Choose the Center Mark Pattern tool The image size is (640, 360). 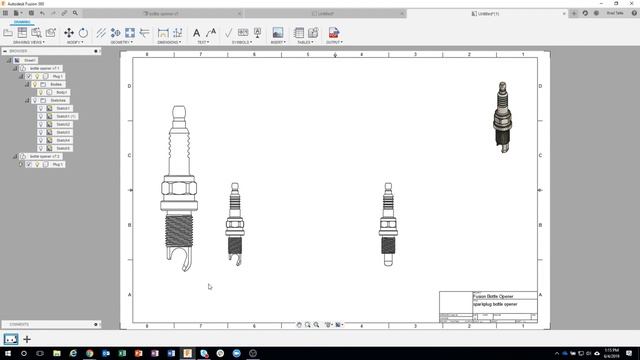(x=130, y=33)
